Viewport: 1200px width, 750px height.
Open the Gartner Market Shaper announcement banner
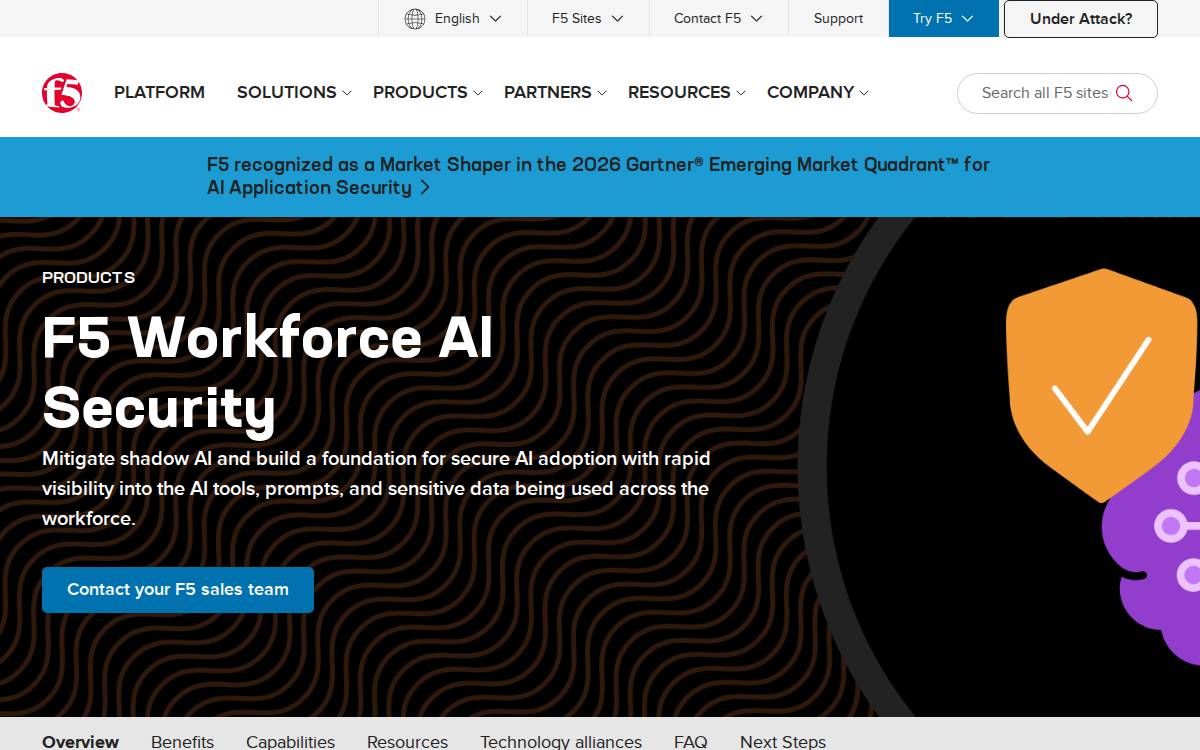598,176
